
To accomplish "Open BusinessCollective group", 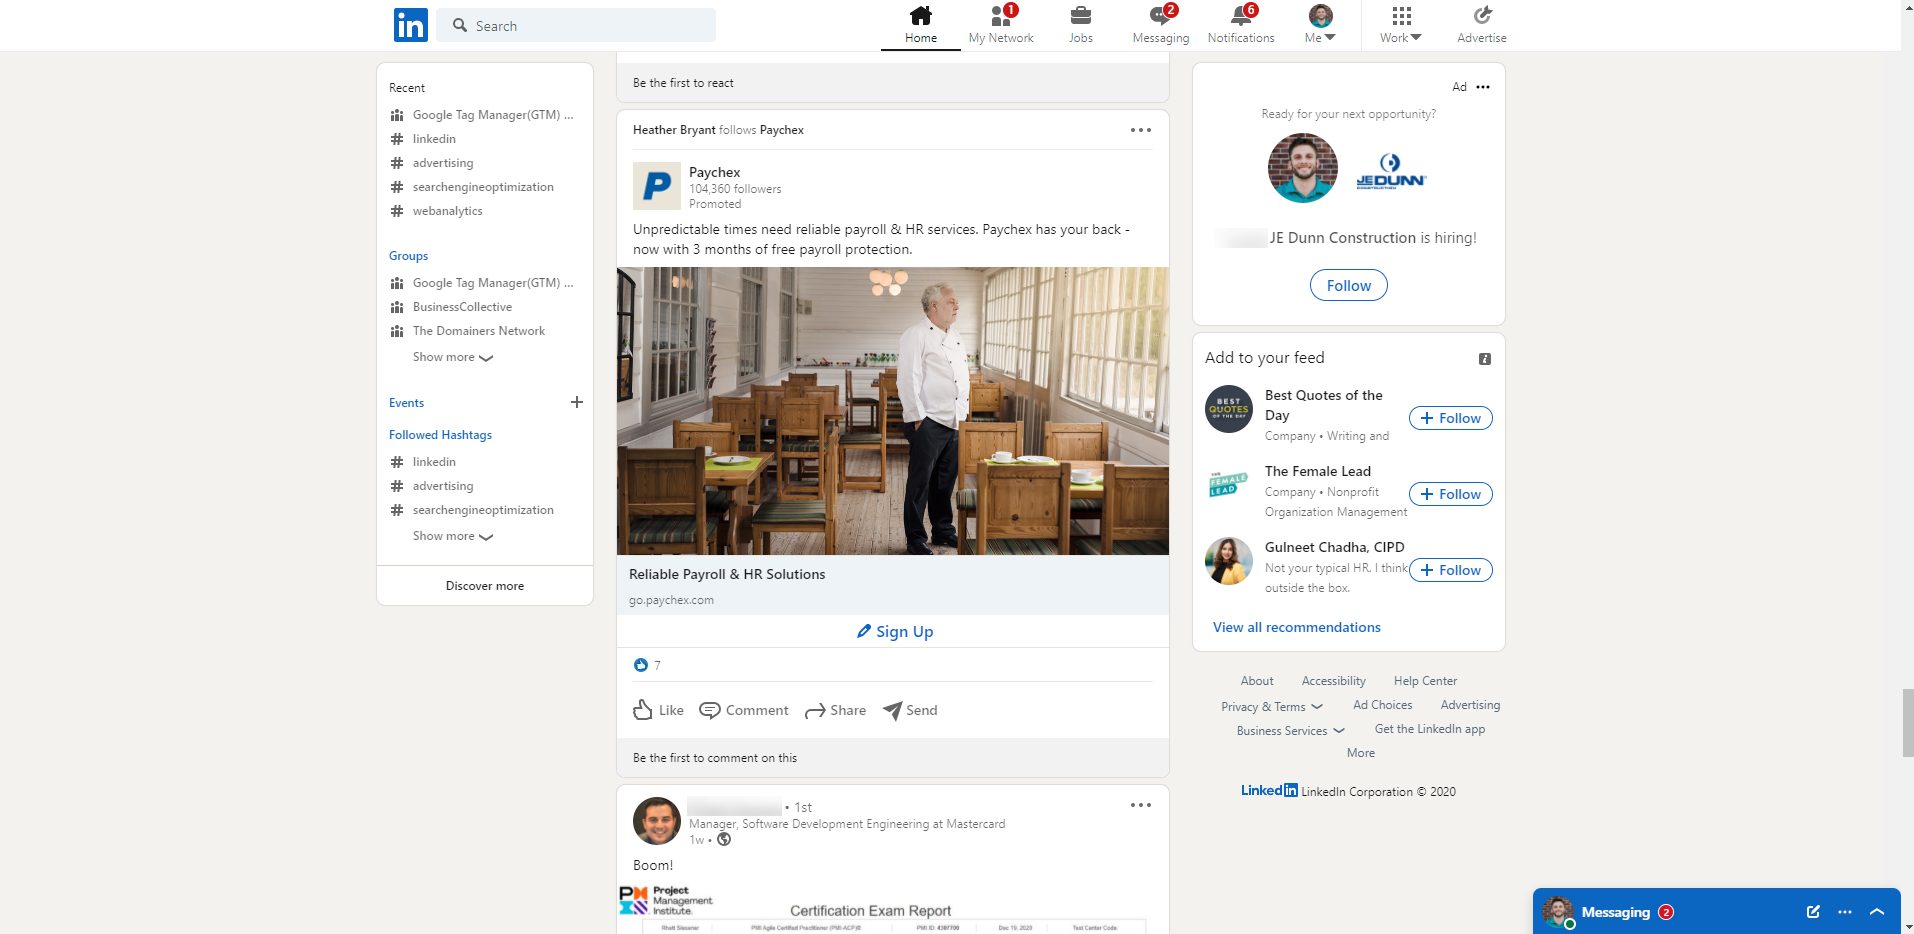I will click(462, 307).
